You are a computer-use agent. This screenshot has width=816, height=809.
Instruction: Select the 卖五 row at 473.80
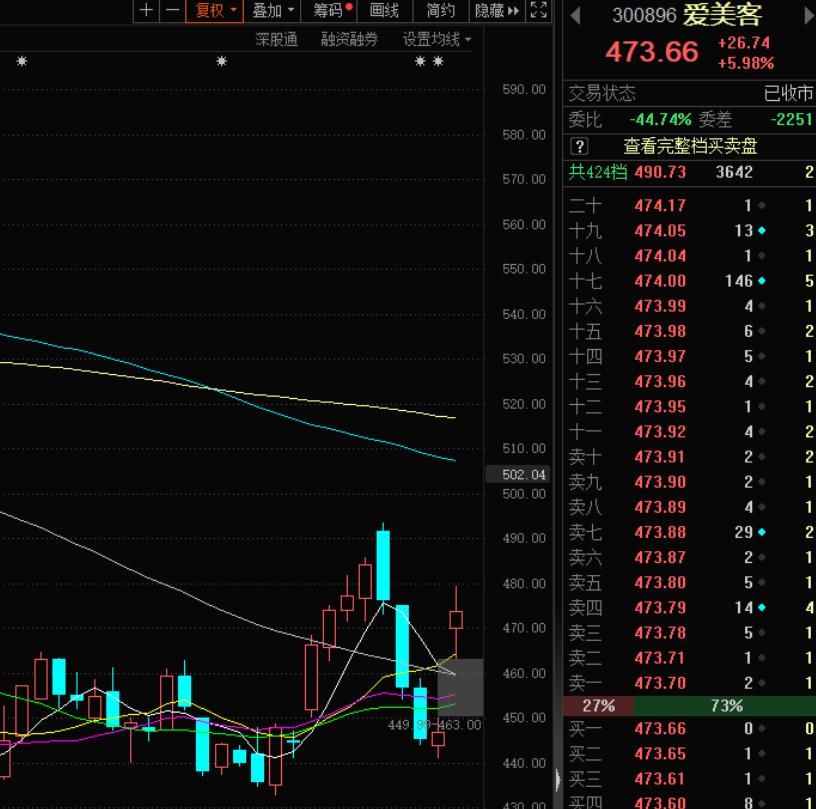(690, 582)
